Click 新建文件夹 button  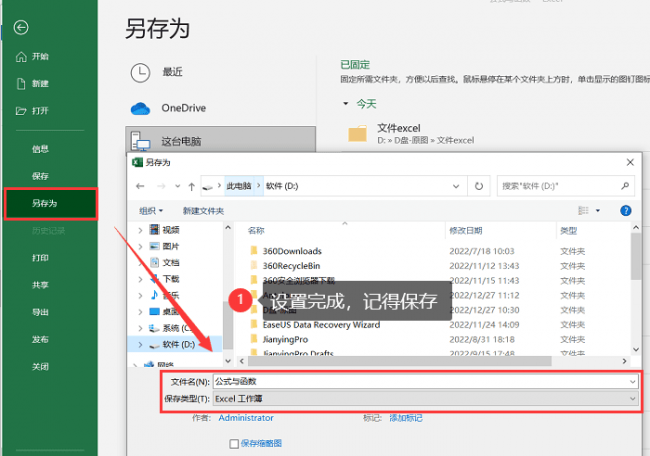pos(203,211)
